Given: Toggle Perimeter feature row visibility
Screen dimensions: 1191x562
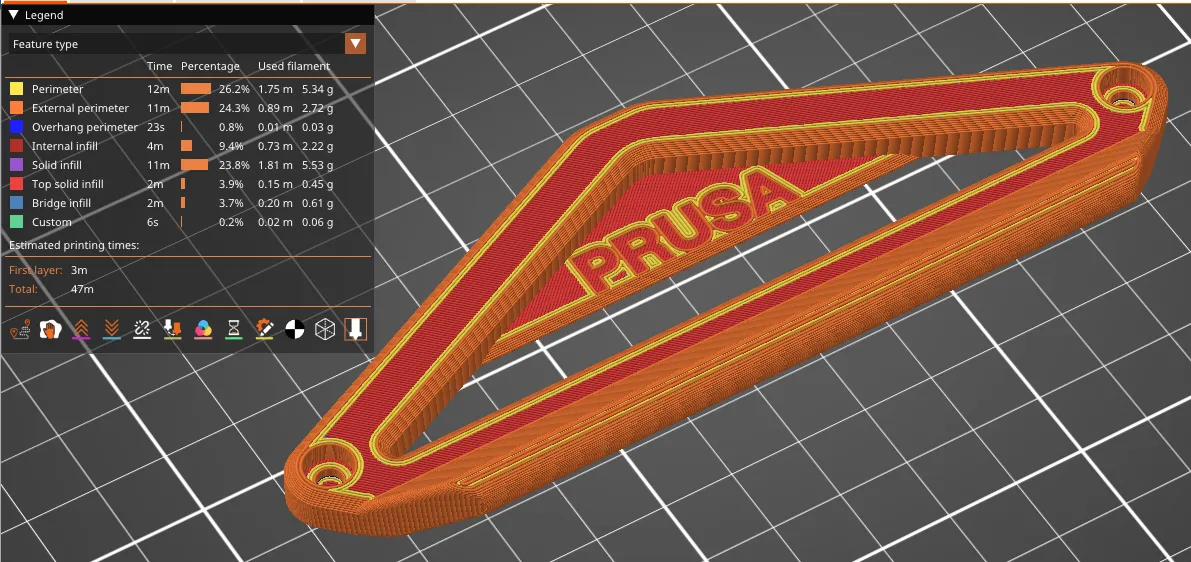Looking at the screenshot, I should [188, 89].
